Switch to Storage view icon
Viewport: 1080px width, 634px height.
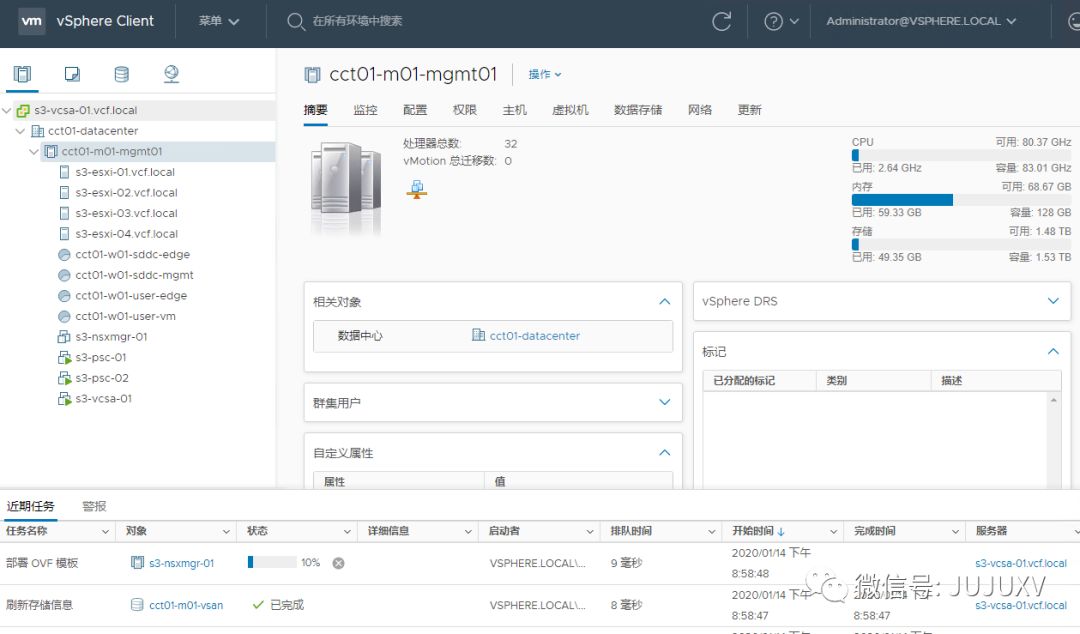click(x=122, y=74)
